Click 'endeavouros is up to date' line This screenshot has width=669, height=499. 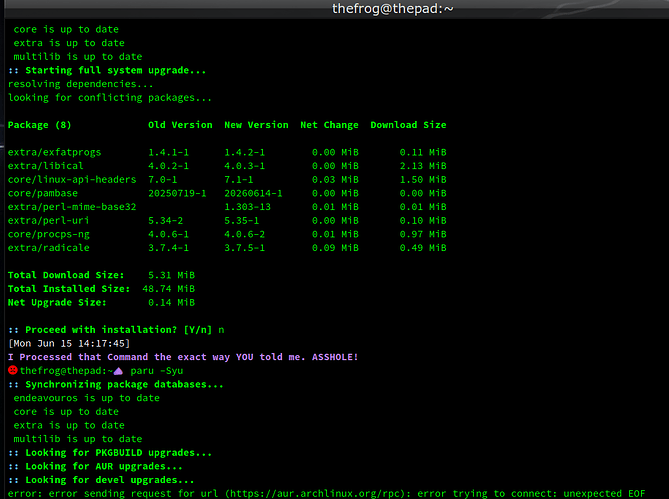[87, 398]
